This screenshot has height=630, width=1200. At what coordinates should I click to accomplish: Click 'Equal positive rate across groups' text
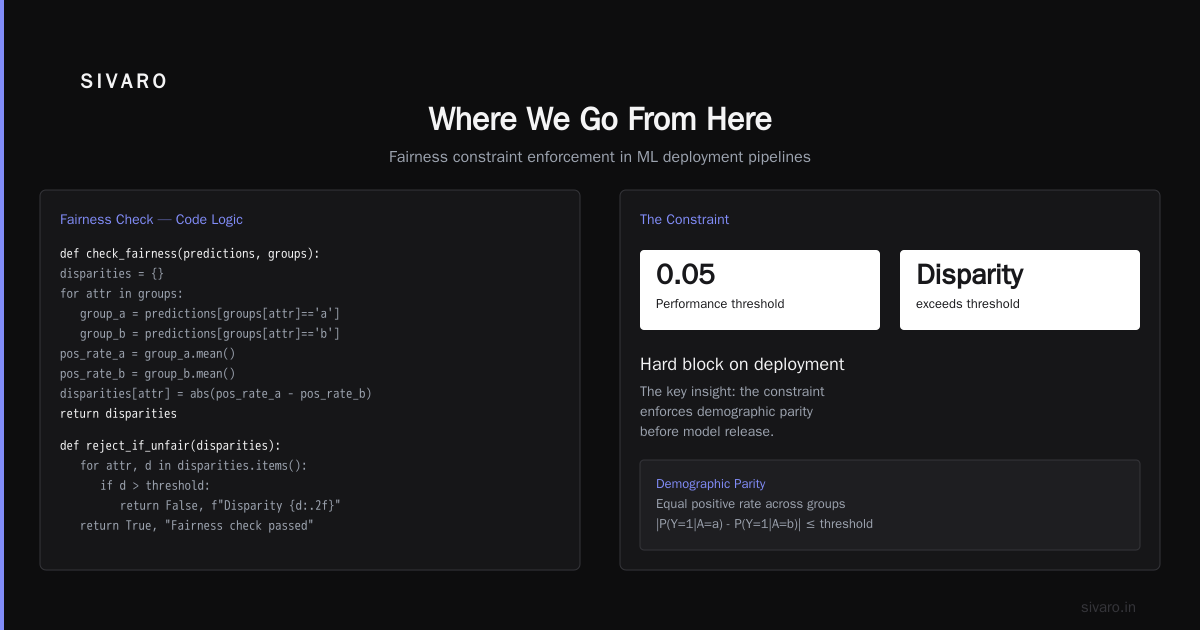[x=751, y=504]
